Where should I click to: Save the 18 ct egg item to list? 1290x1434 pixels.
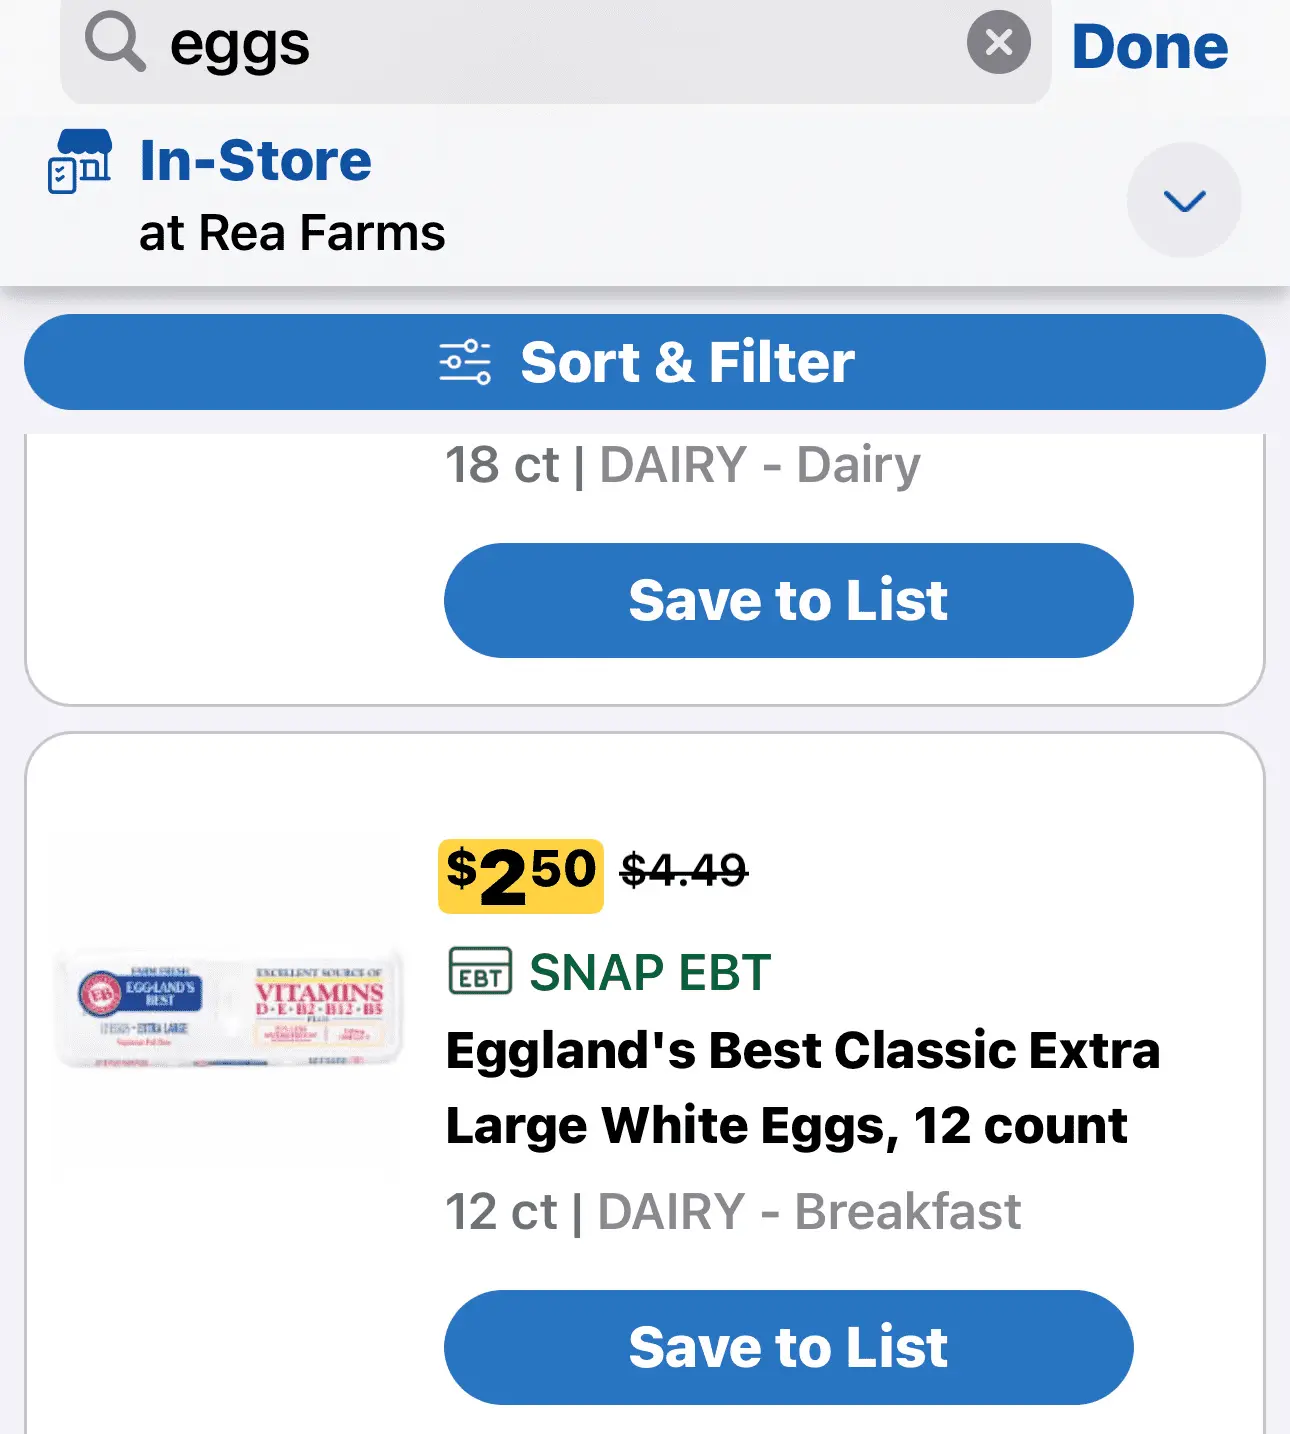(x=788, y=600)
